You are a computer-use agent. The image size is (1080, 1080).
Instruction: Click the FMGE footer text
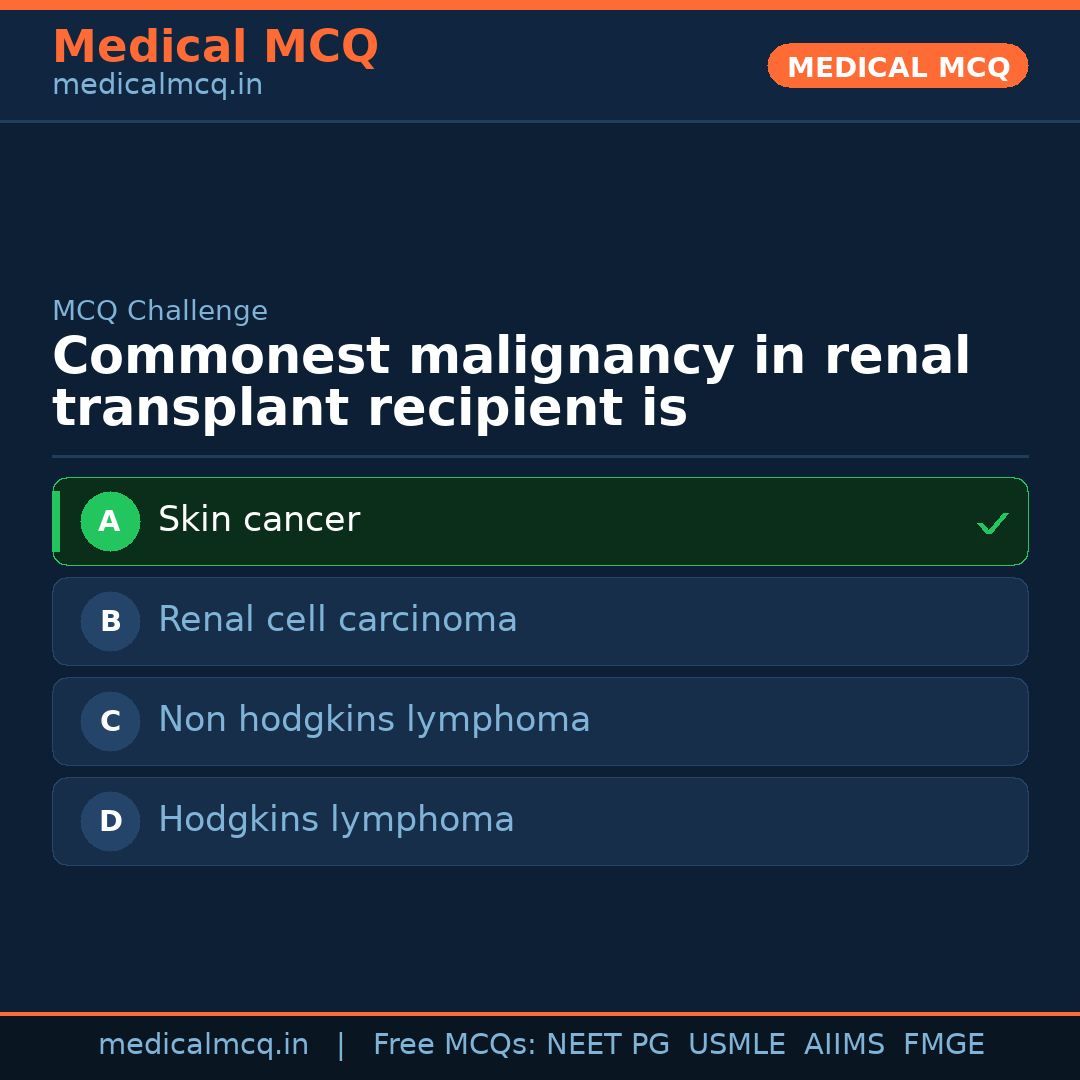(x=943, y=1045)
